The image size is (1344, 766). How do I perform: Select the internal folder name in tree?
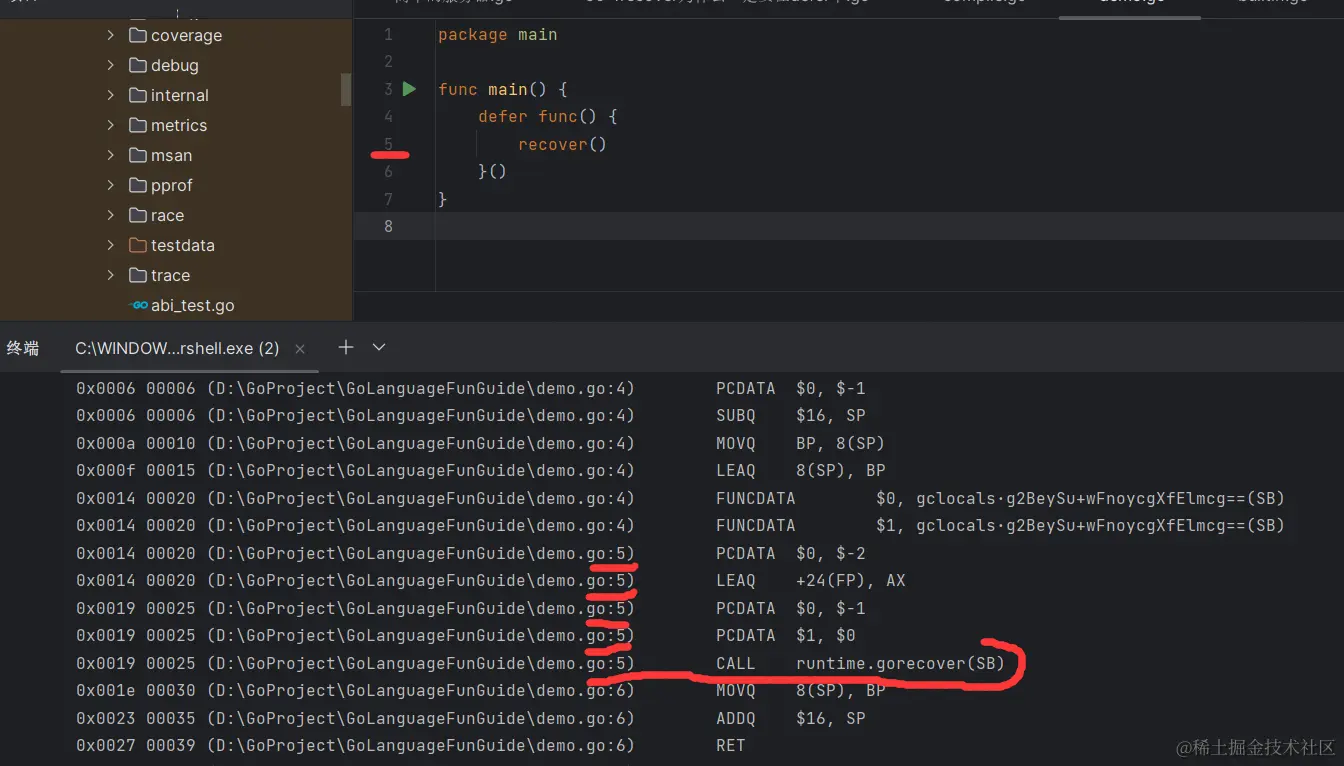pos(180,96)
